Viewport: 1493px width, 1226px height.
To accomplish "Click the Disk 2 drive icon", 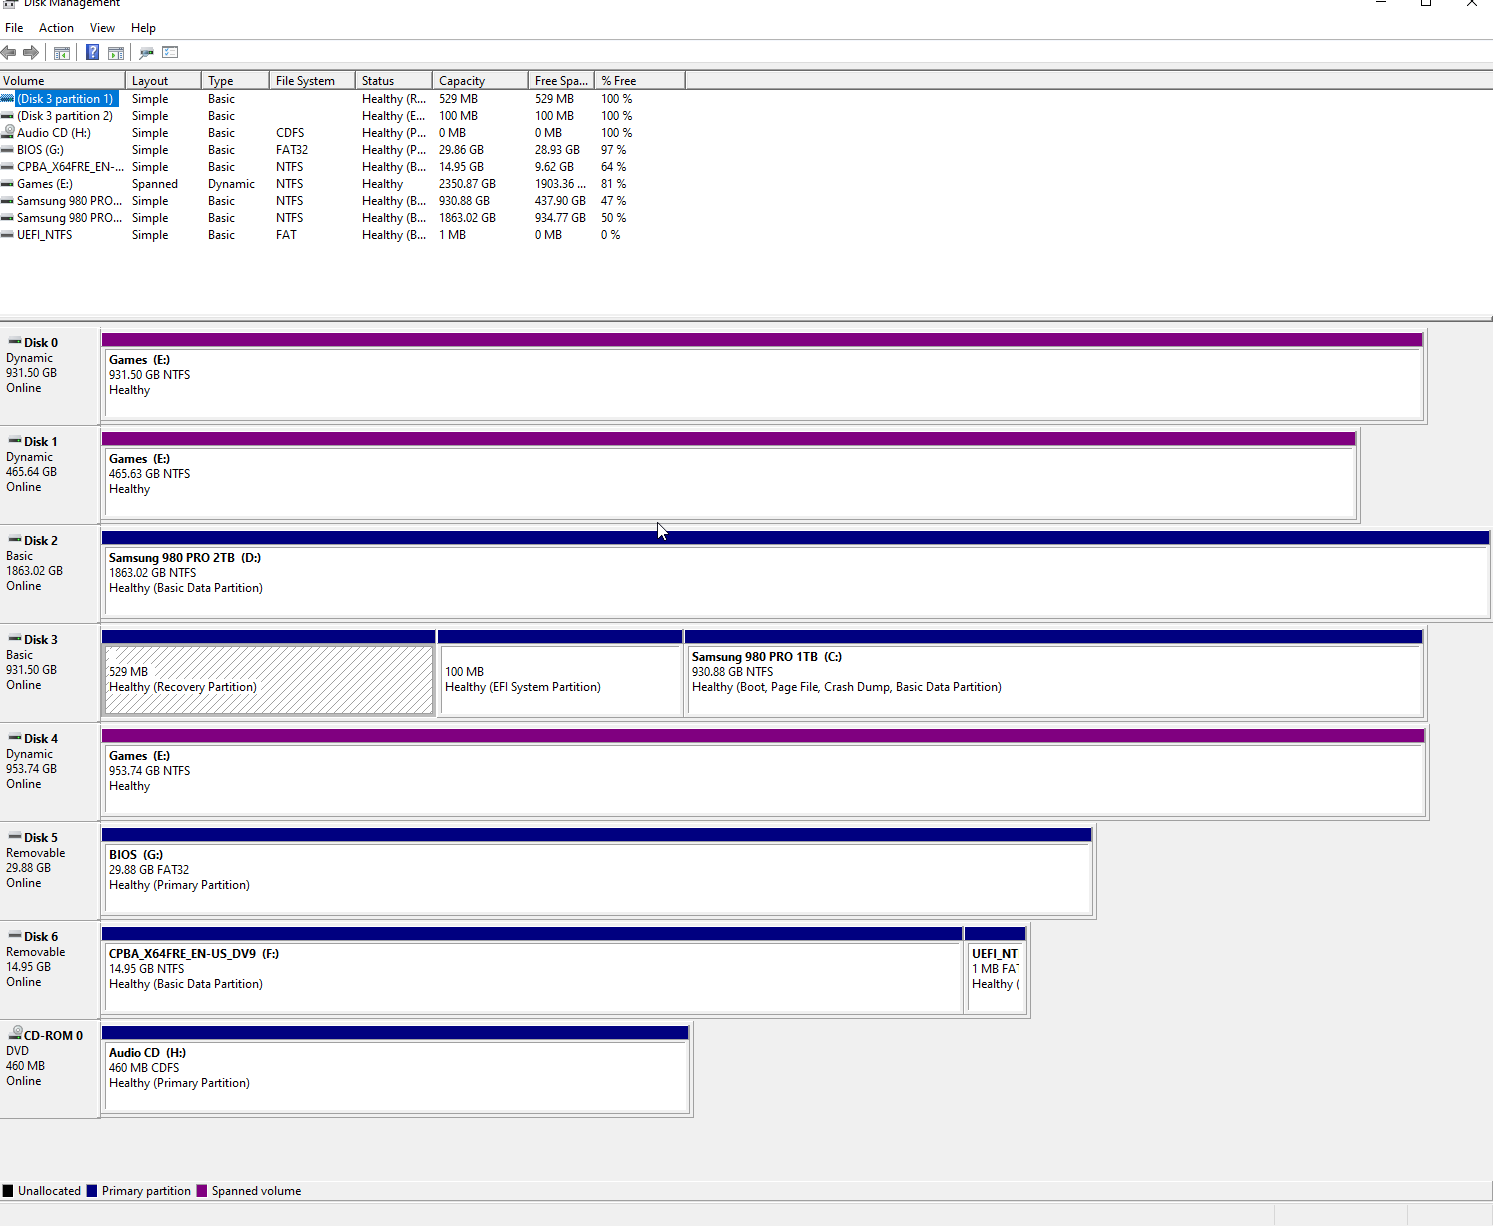I will [x=15, y=540].
